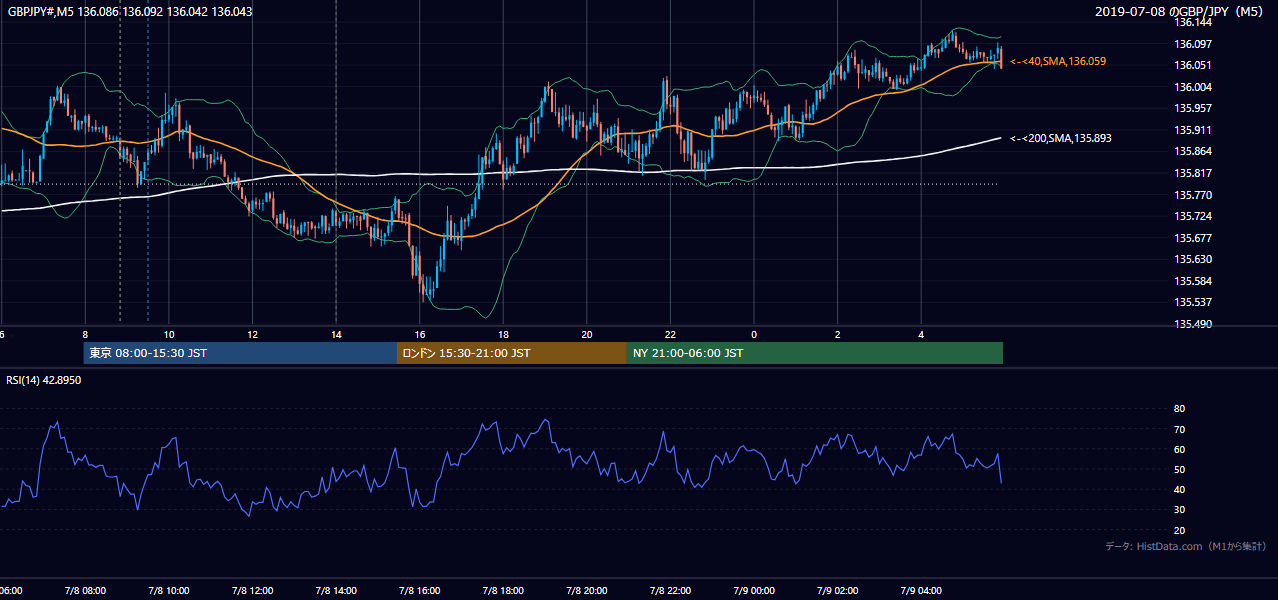Image resolution: width=1278 pixels, height=600 pixels.
Task: Click the 7/8 12:00 date label
Action: pyautogui.click(x=252, y=591)
